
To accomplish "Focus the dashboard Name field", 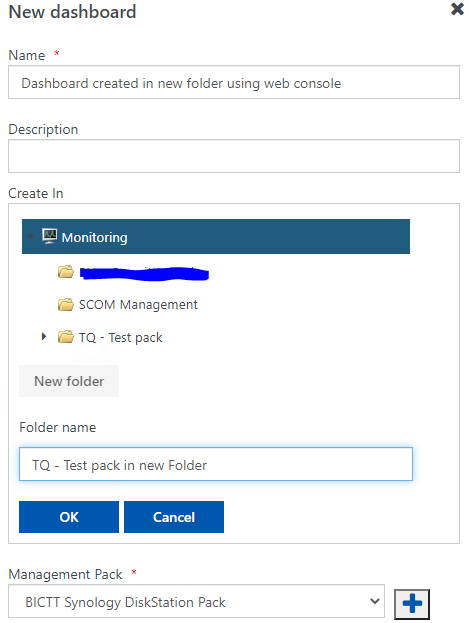I will [234, 82].
